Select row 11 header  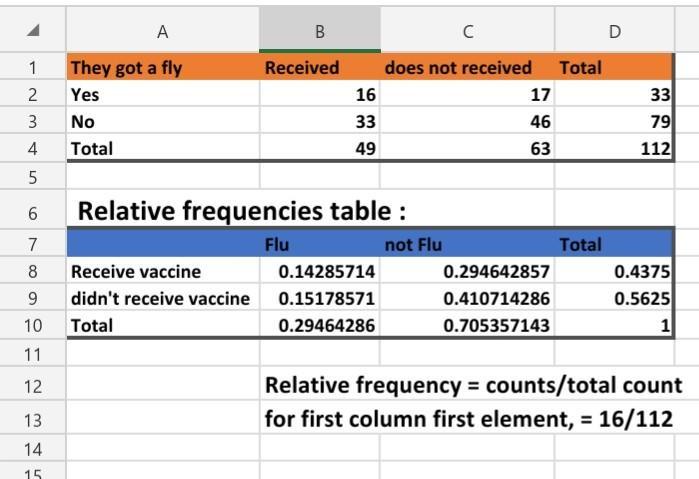[x=33, y=353]
